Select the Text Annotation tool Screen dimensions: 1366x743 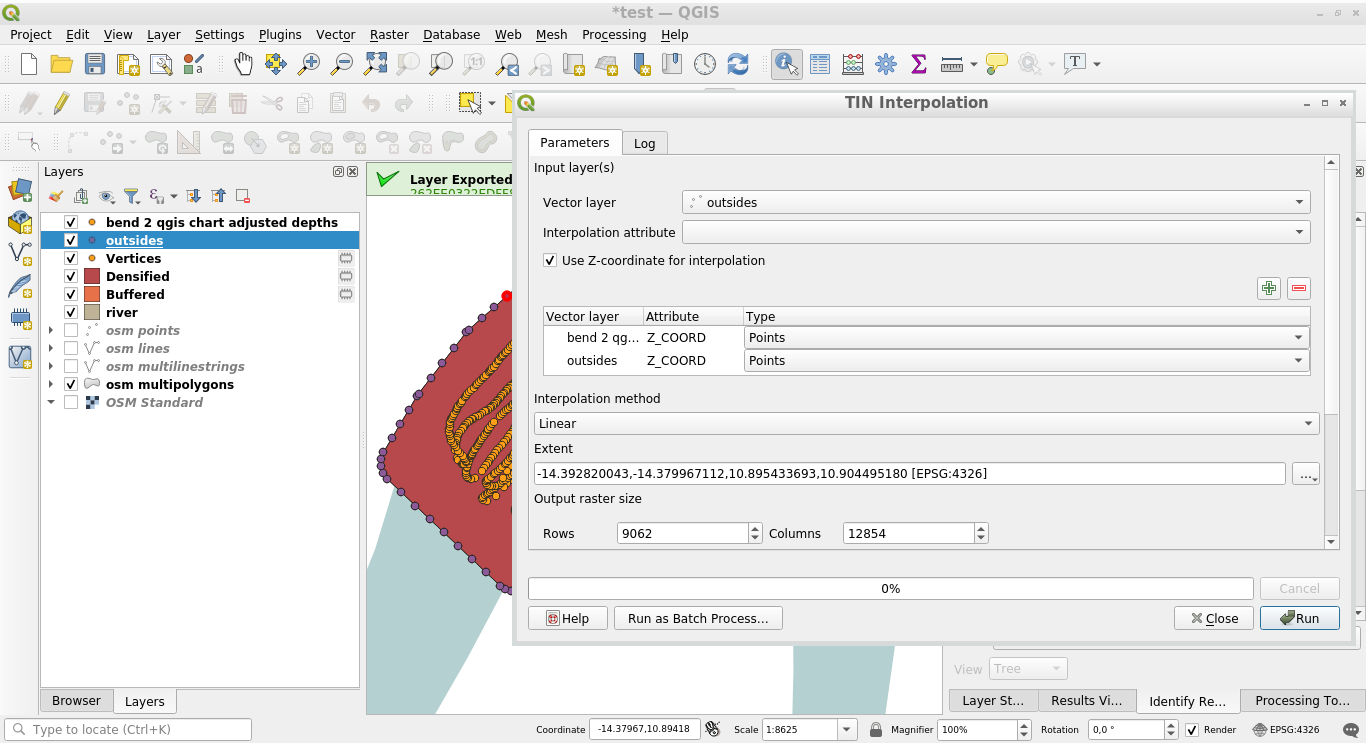point(1075,64)
